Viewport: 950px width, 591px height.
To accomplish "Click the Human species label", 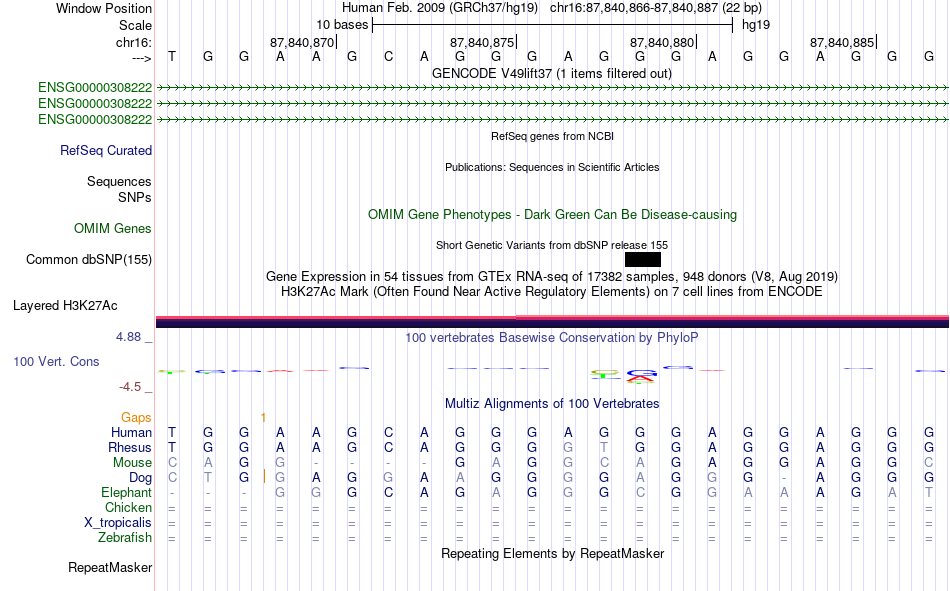I will click(x=131, y=433).
